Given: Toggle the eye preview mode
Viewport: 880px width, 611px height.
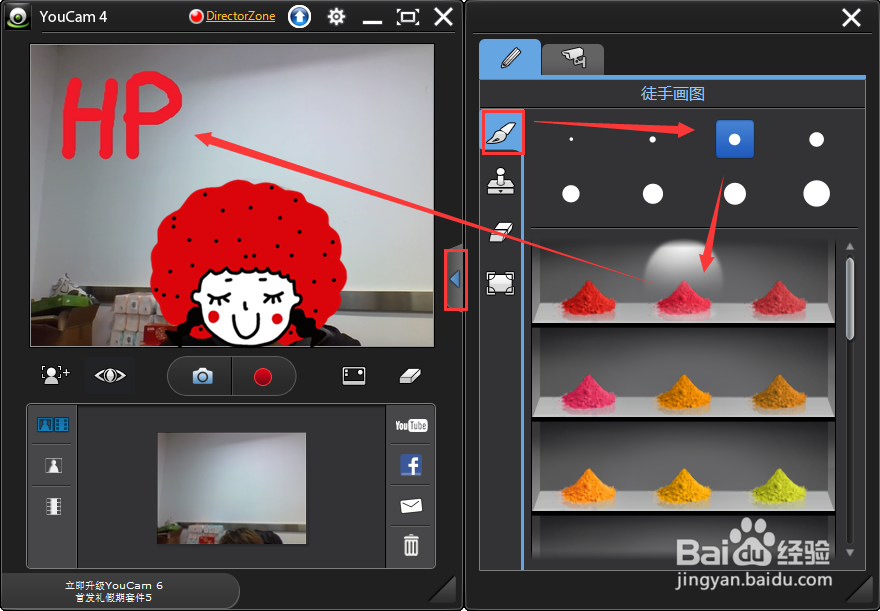Looking at the screenshot, I should tap(110, 376).
